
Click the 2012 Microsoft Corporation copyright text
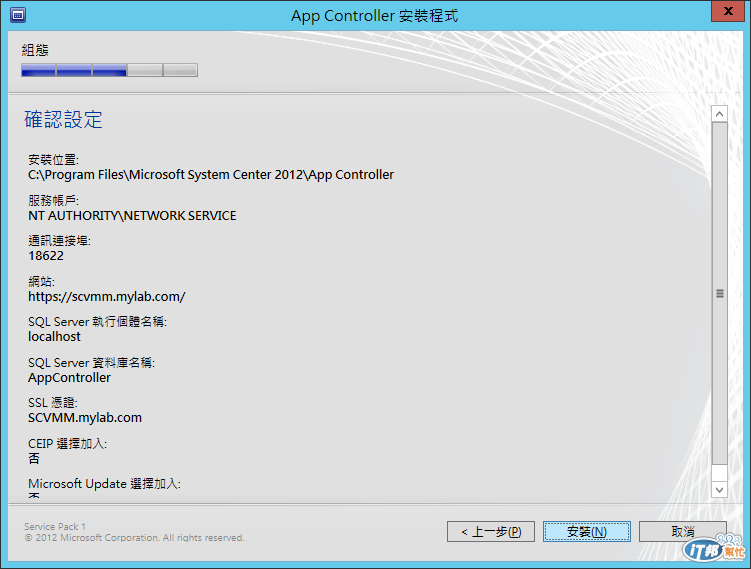pyautogui.click(x=134, y=538)
